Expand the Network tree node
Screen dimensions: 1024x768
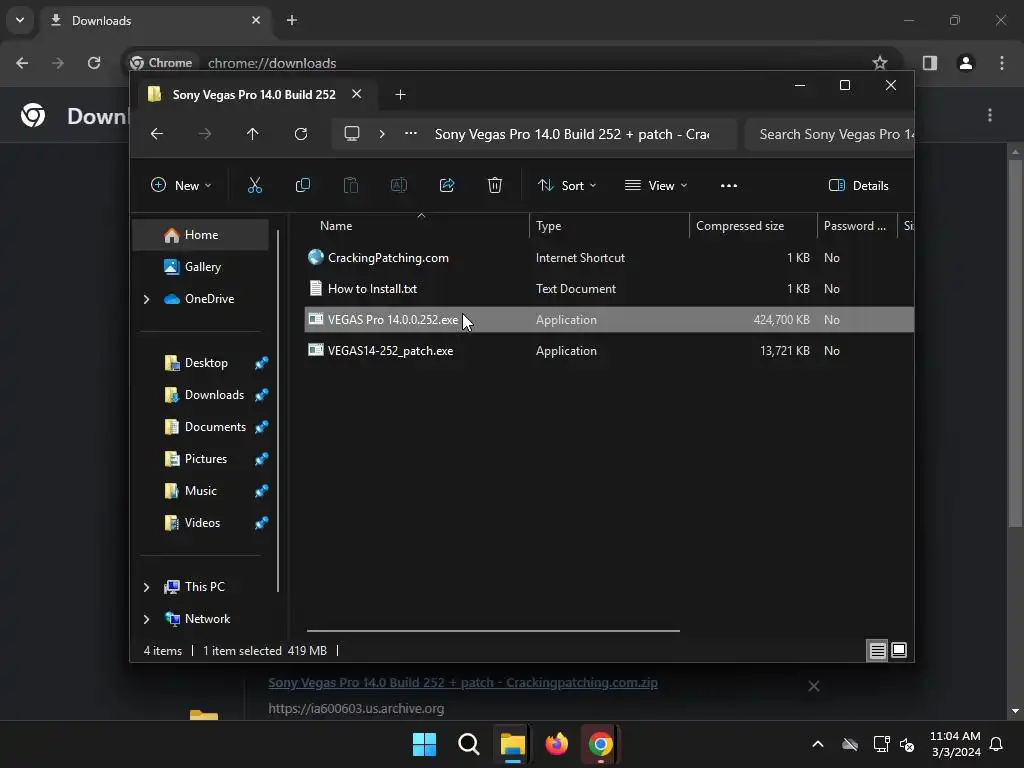(x=146, y=619)
